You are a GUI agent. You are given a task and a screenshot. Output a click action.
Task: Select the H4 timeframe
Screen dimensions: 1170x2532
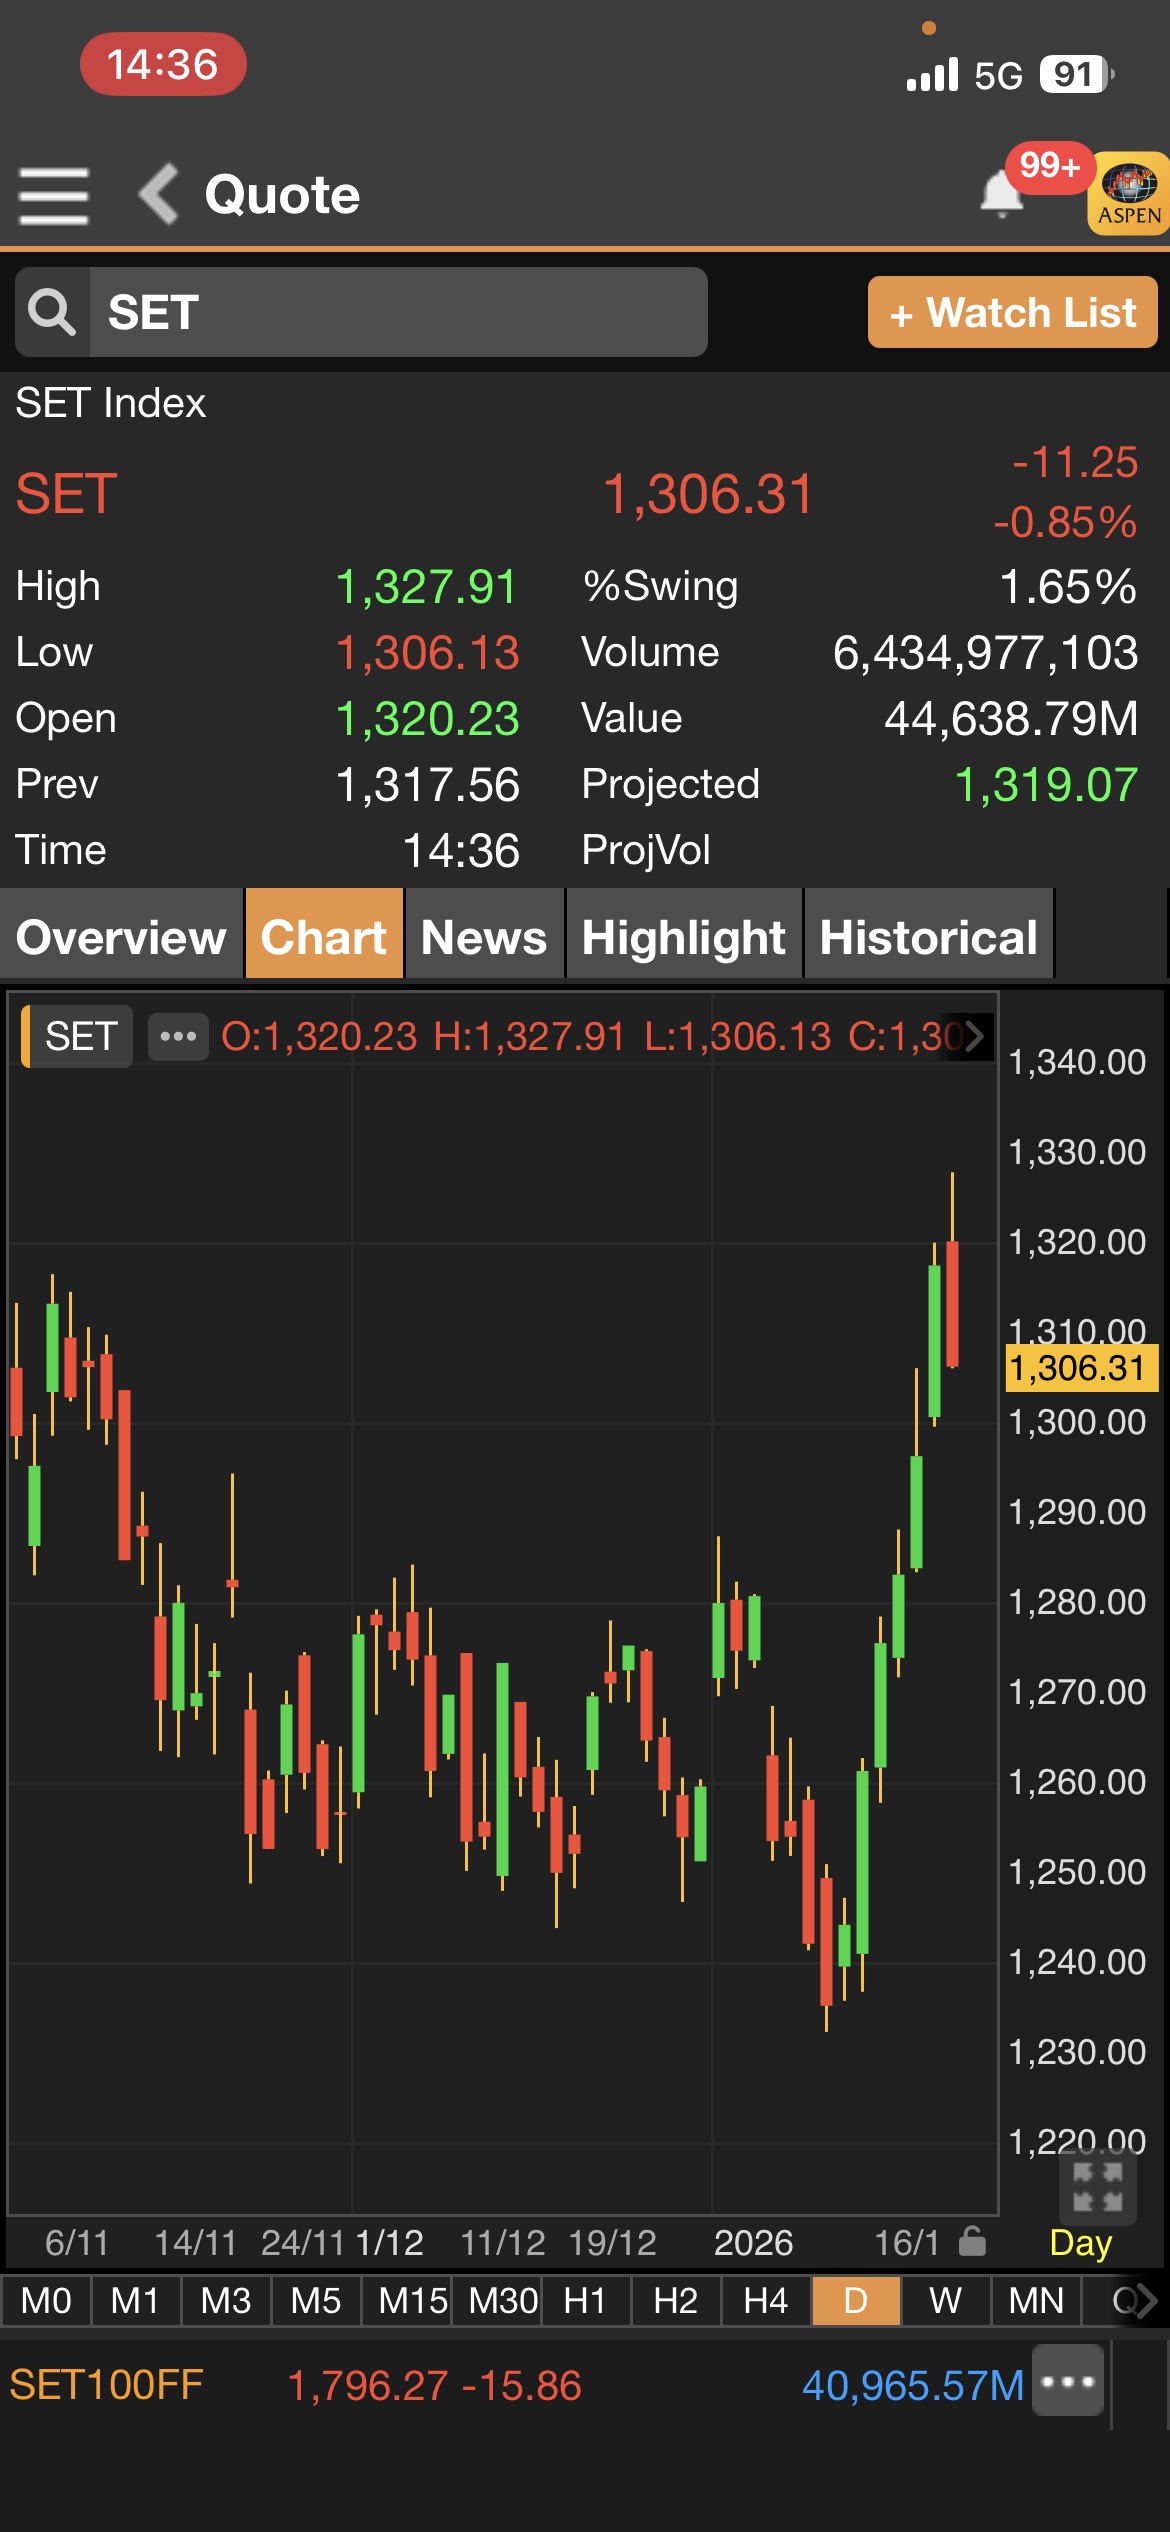coord(765,2301)
